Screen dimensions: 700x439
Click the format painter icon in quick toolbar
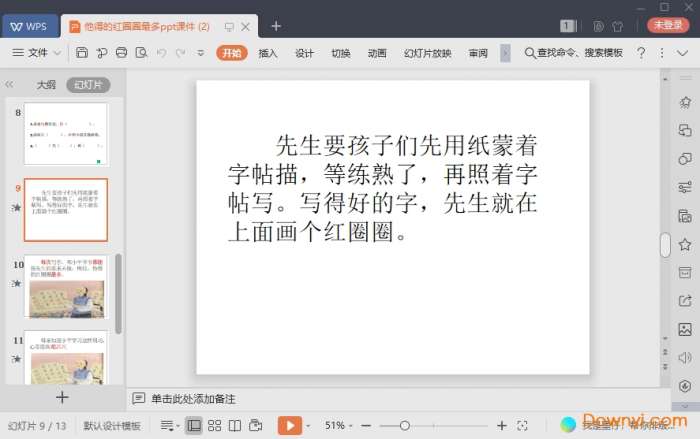(x=101, y=53)
